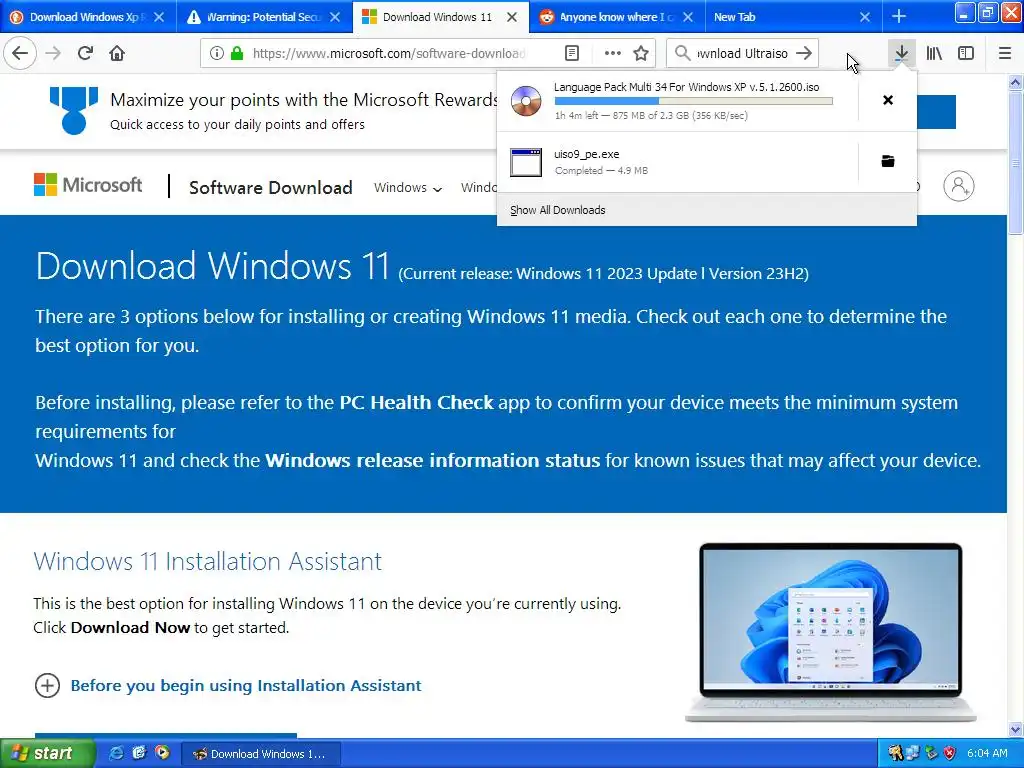The image size is (1024, 768).
Task: Click the uiso9_pe.exe download name
Action: [x=586, y=154]
